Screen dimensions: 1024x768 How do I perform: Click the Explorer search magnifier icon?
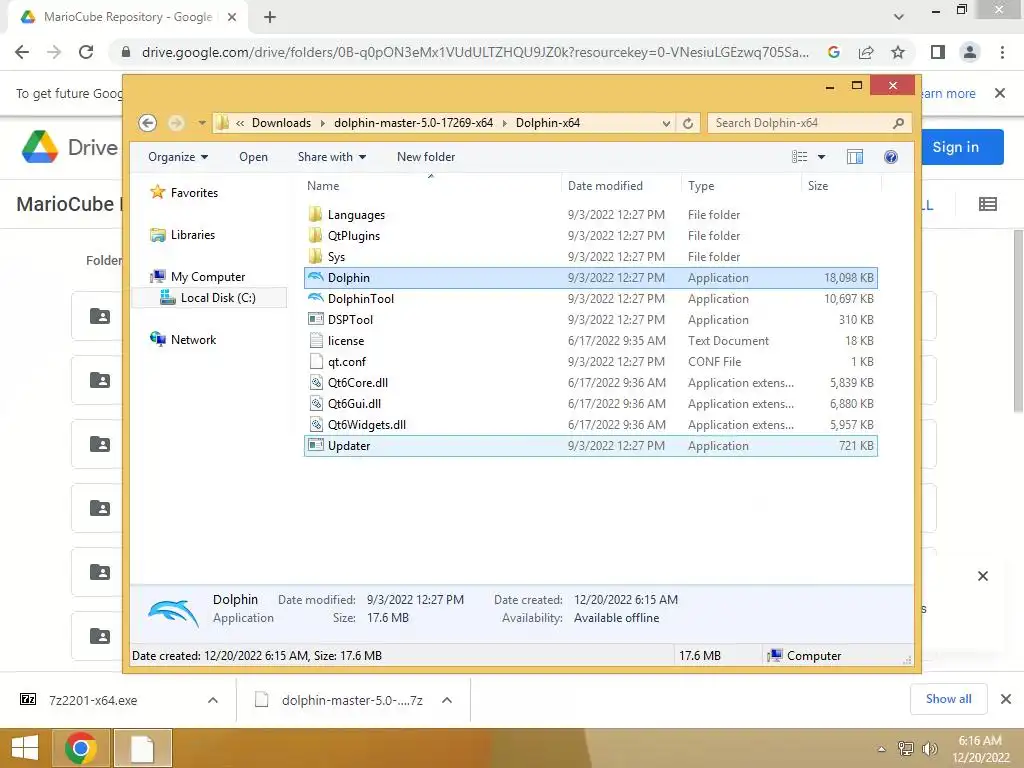pyautogui.click(x=899, y=123)
